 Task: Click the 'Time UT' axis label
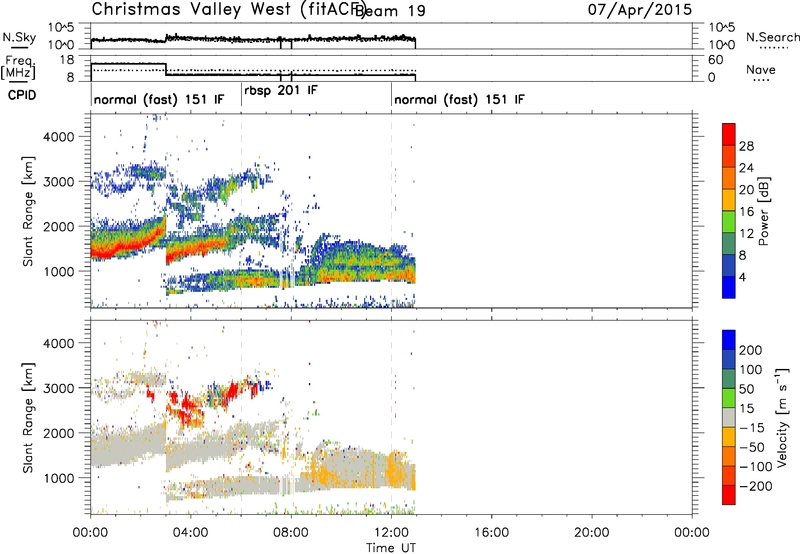[x=391, y=548]
